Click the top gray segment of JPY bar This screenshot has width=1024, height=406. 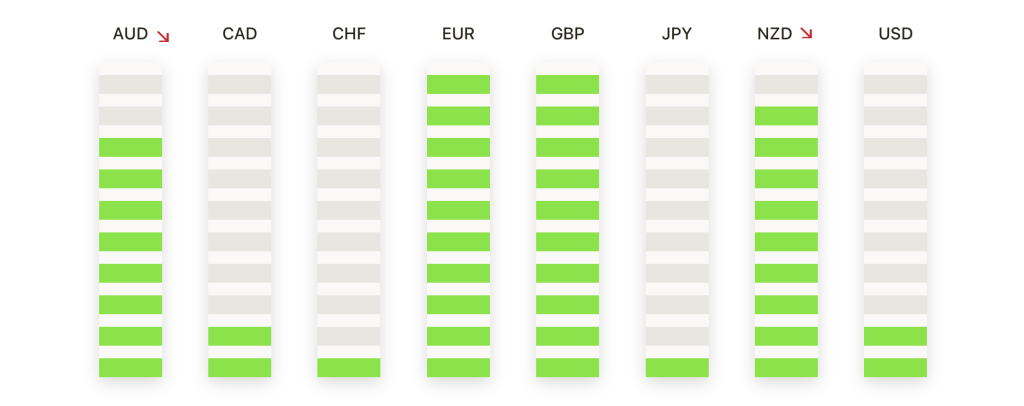pyautogui.click(x=677, y=84)
